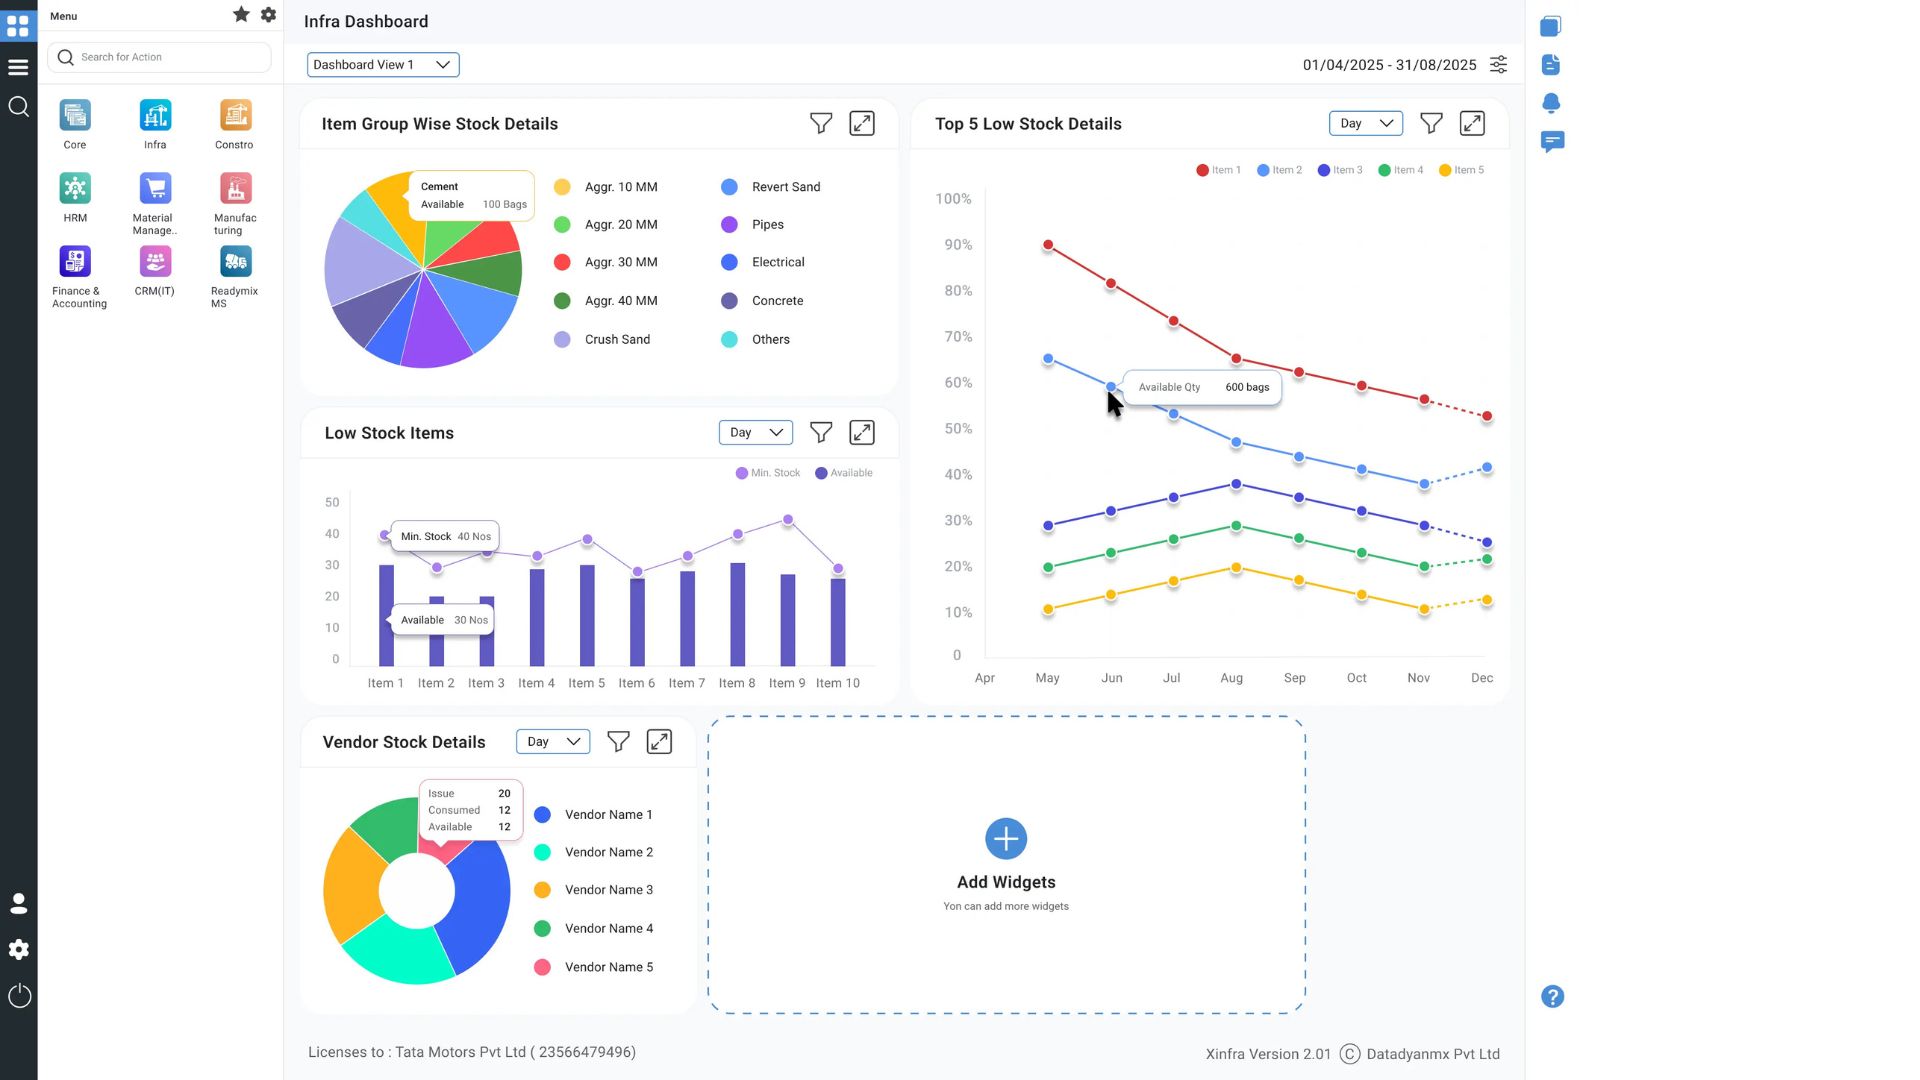Open the Day dropdown on Vendor Stock Details

click(552, 742)
